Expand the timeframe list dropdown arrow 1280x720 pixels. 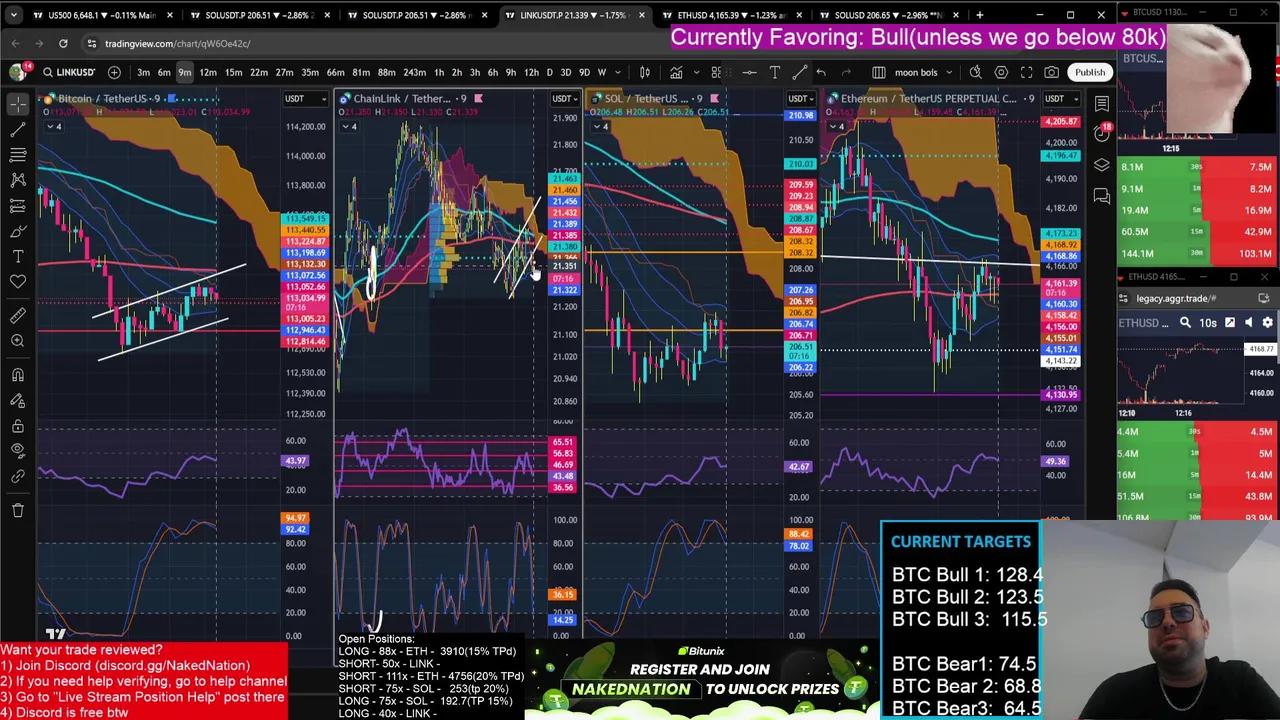(616, 72)
